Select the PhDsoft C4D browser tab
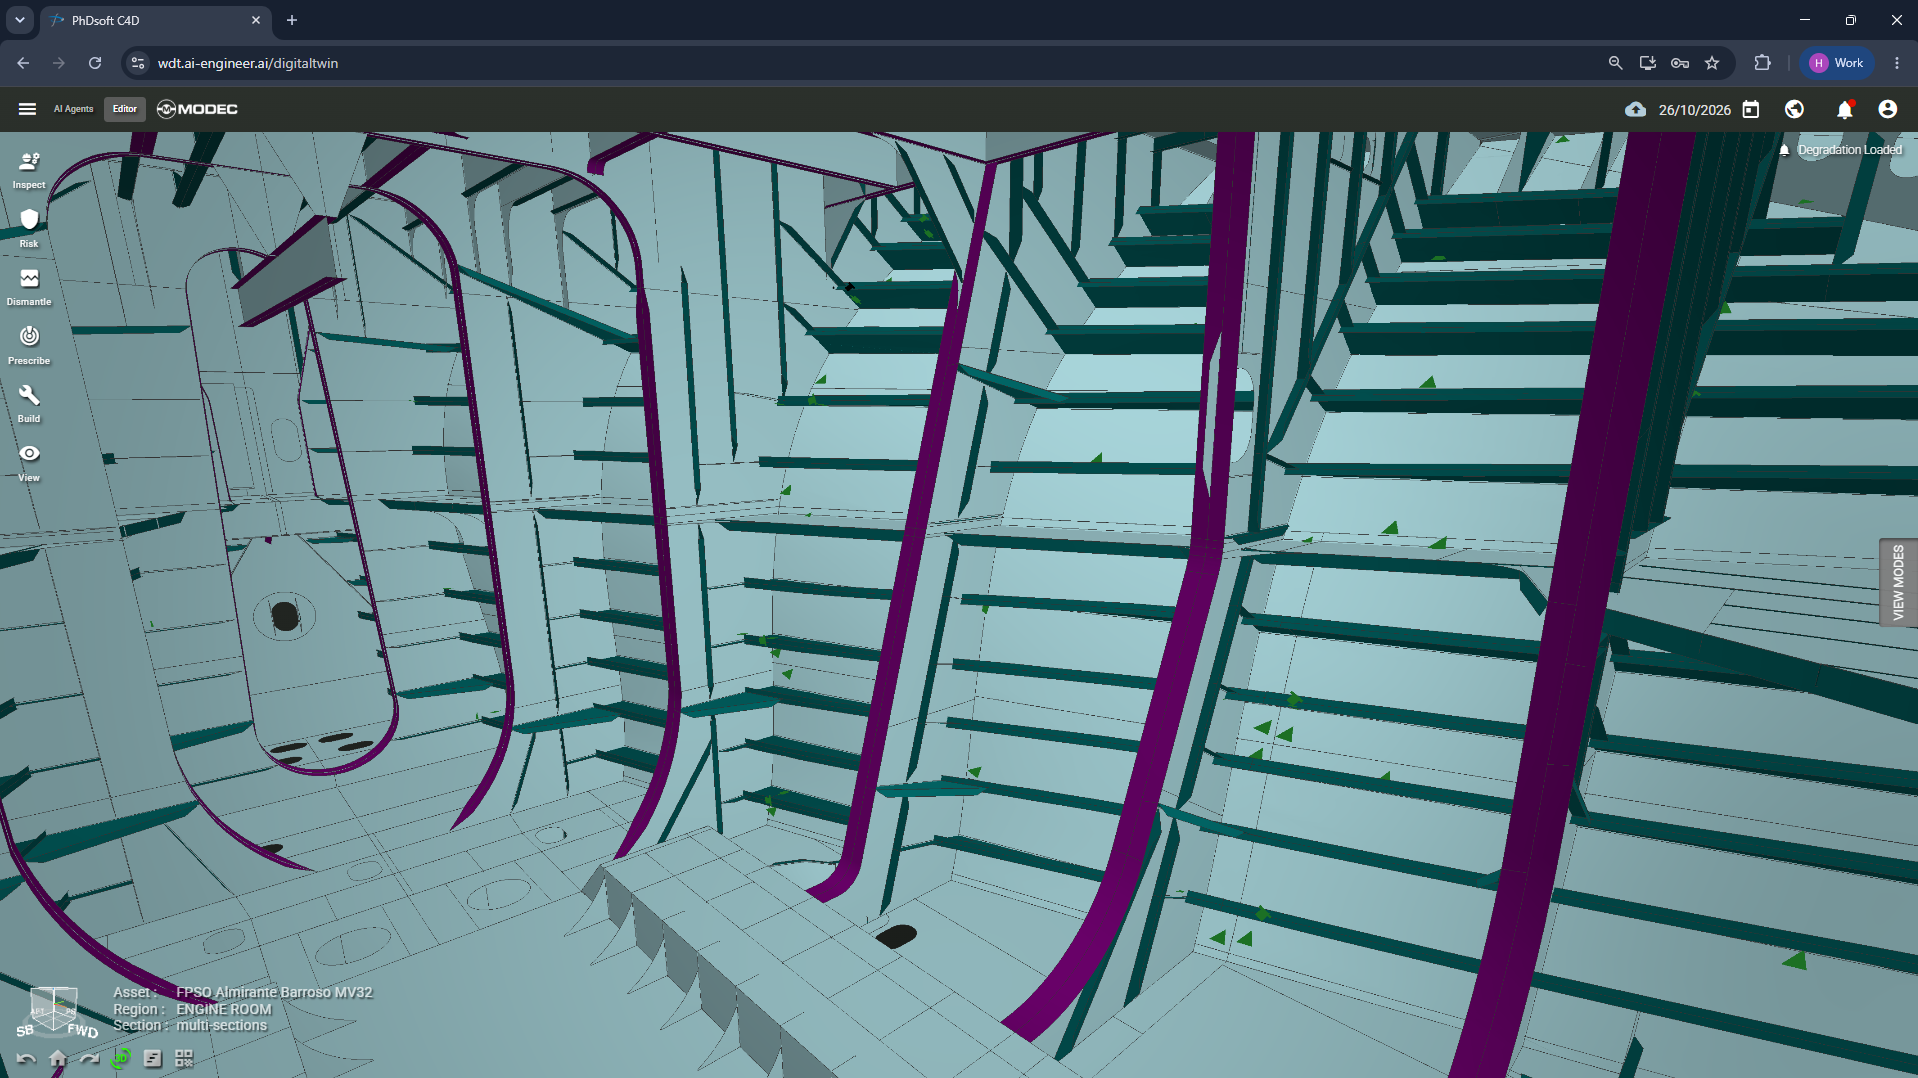The width and height of the screenshot is (1918, 1078). (x=155, y=20)
